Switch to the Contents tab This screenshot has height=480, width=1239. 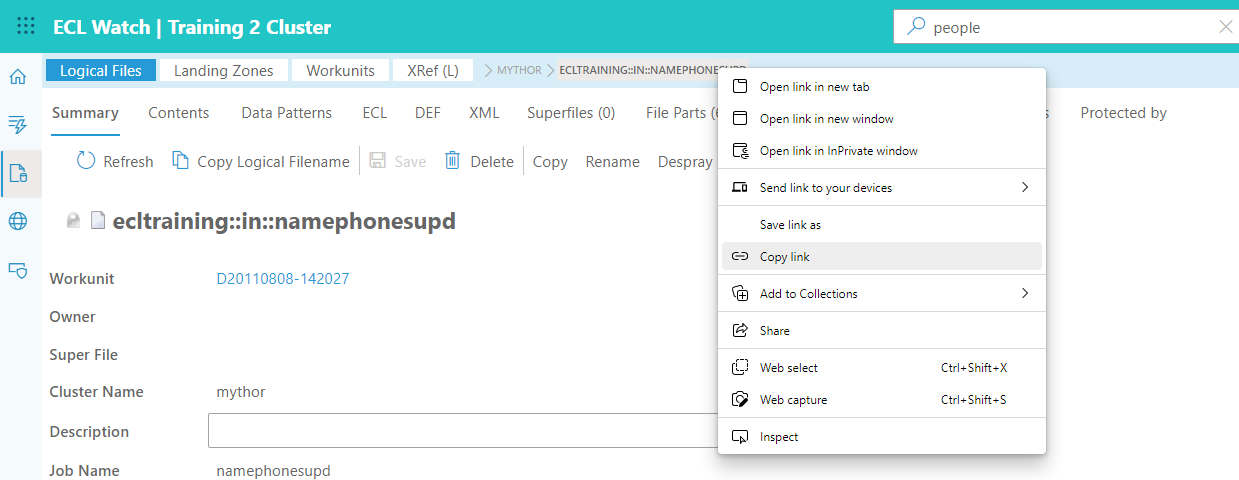pyautogui.click(x=179, y=113)
